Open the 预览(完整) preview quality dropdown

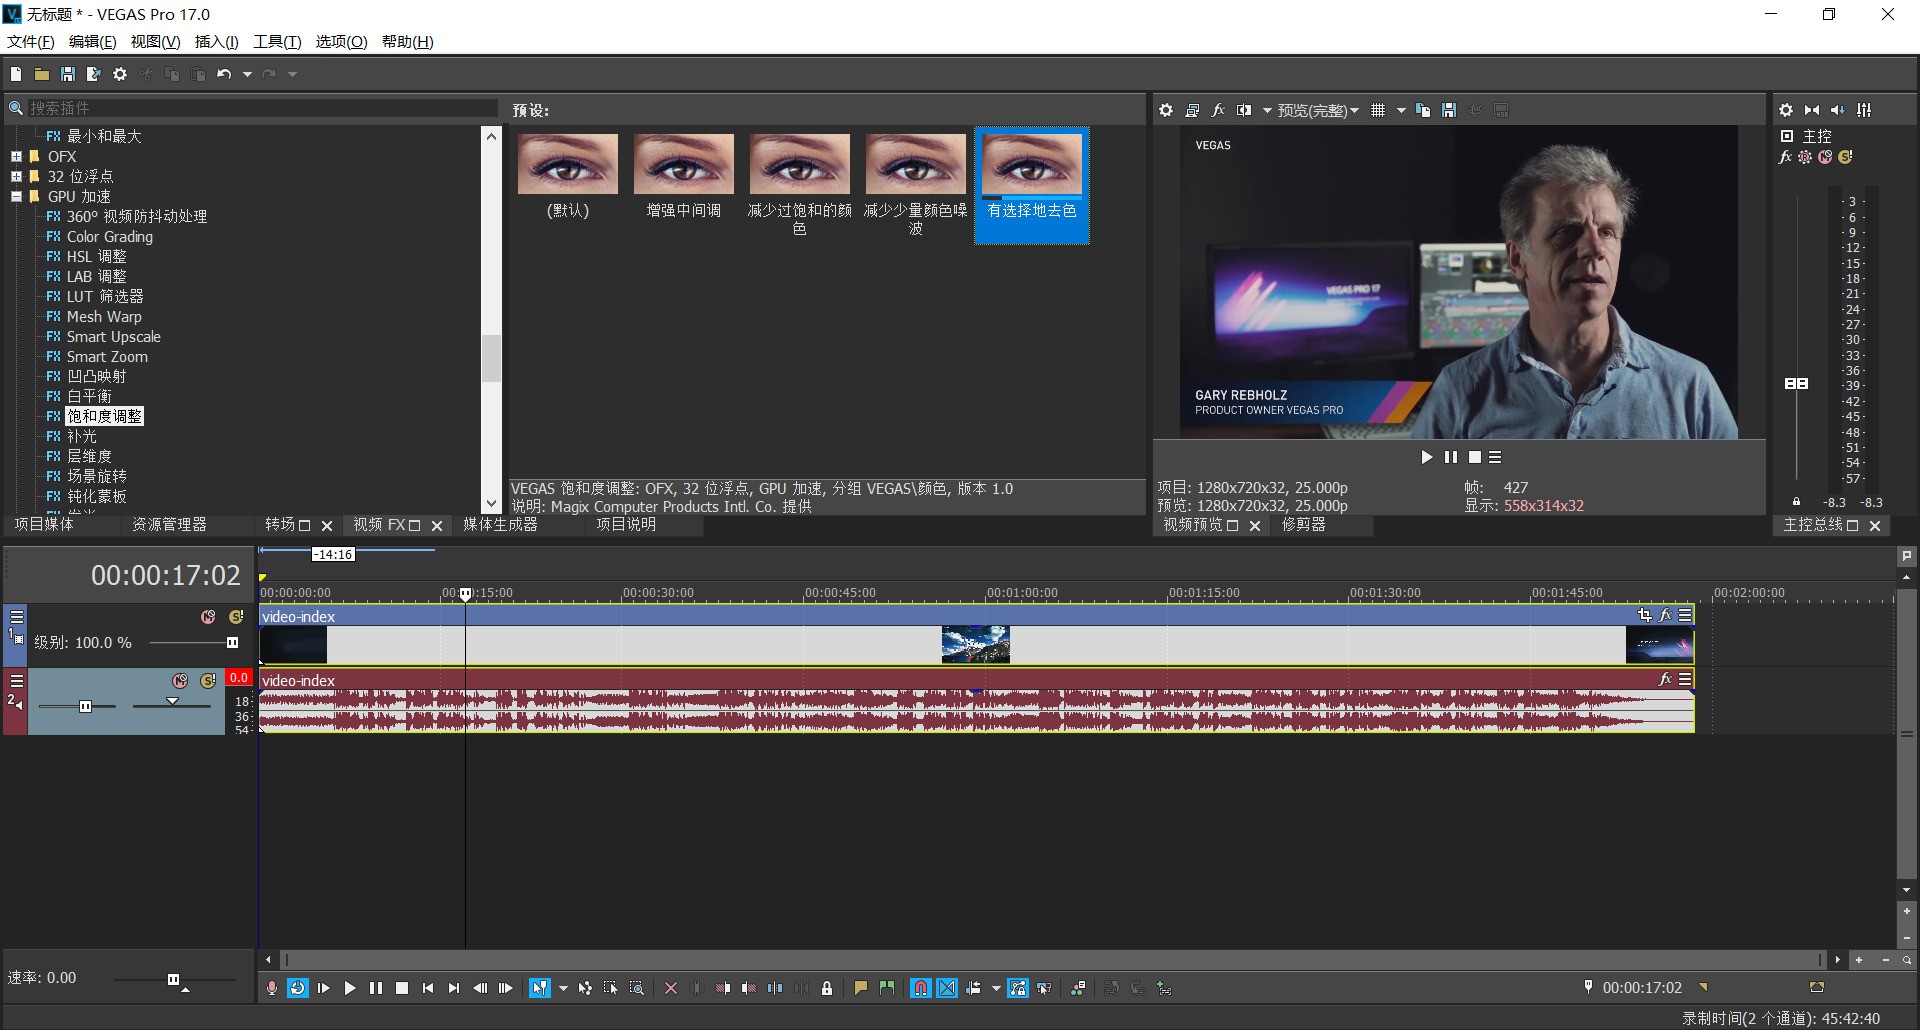tap(1318, 110)
